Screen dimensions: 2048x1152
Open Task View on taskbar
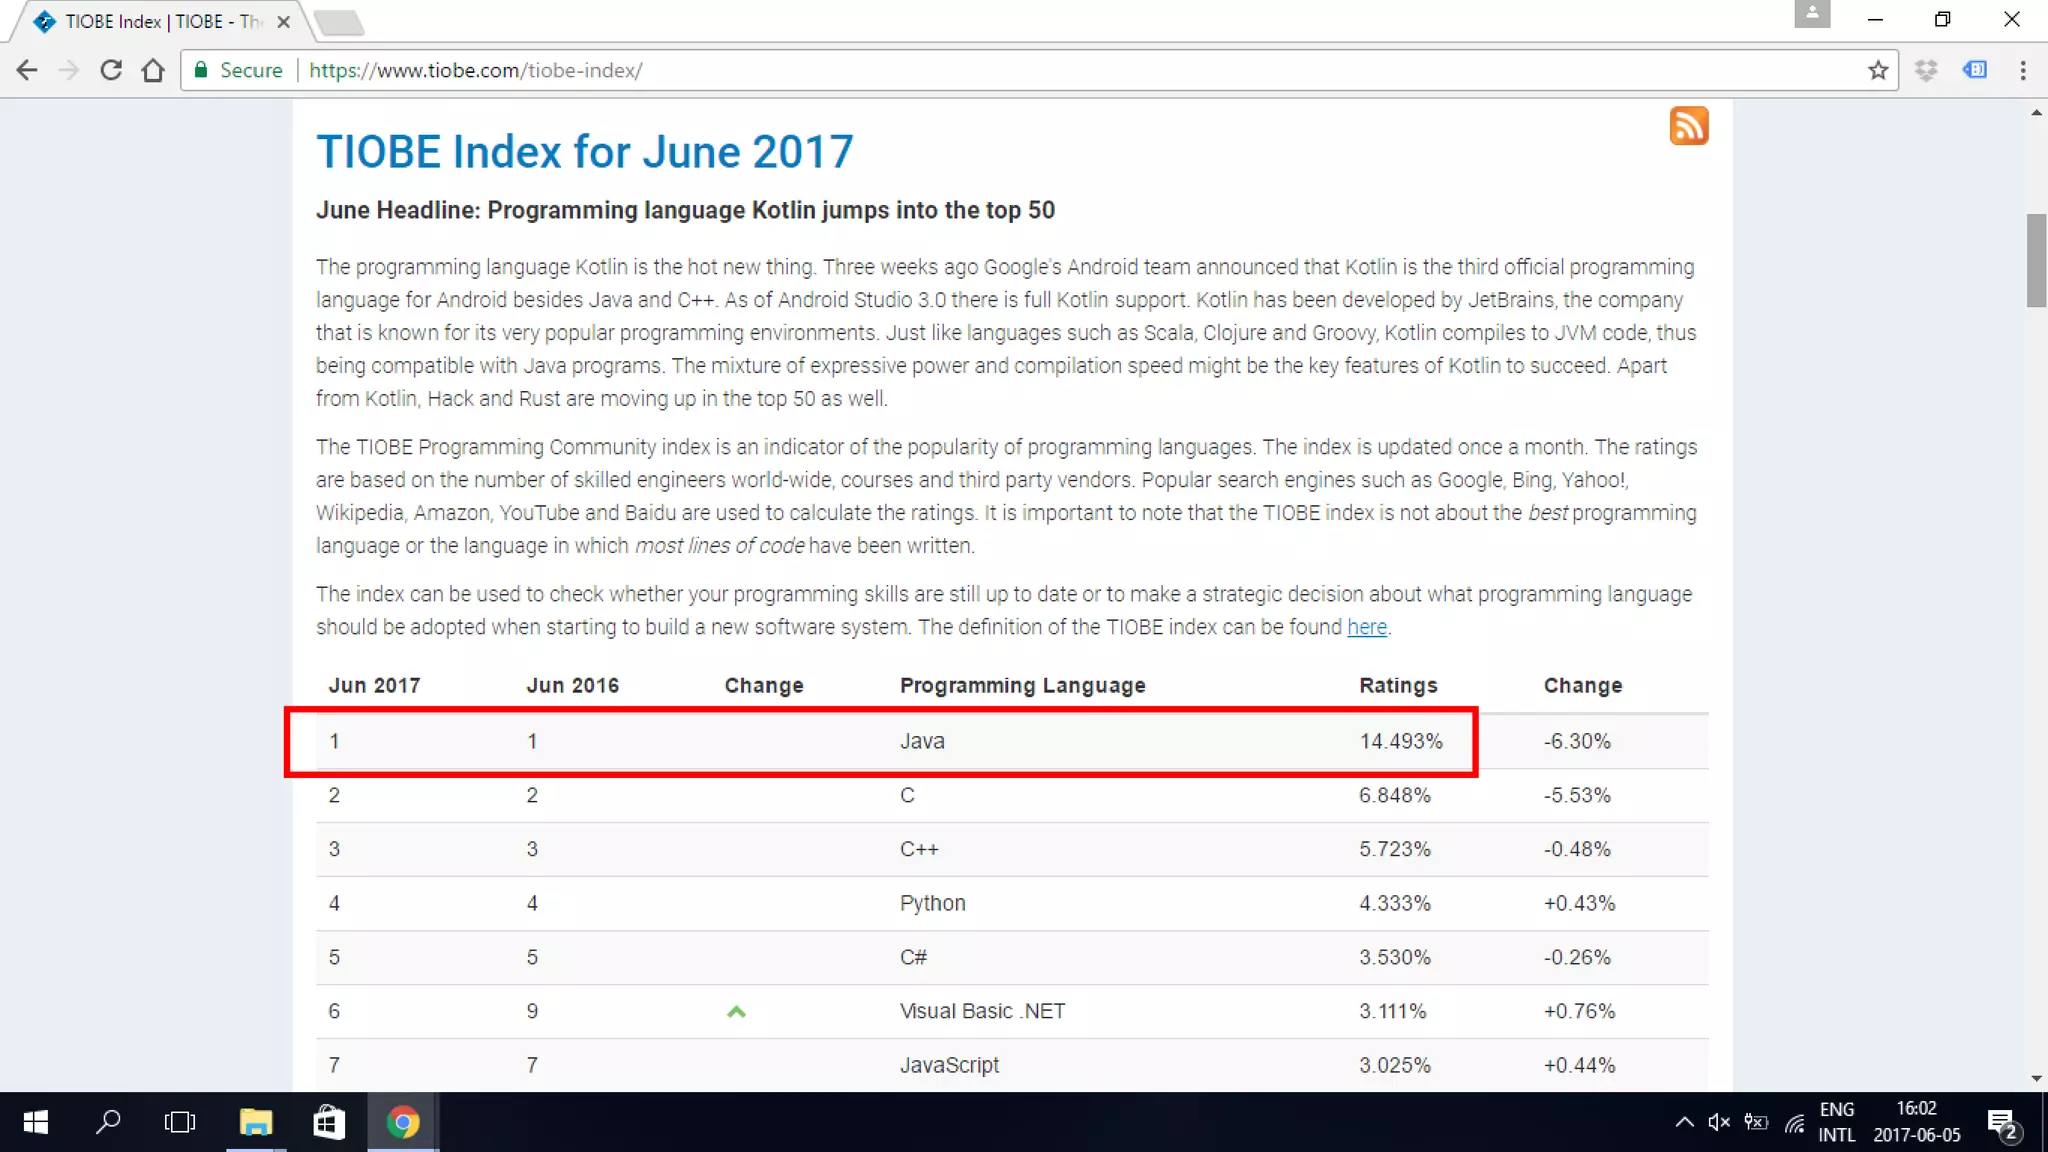(x=180, y=1122)
